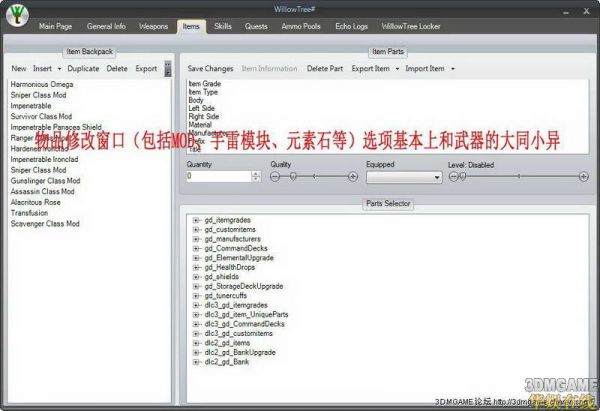
Task: Click the Duplicate button in Item Backpack
Action: point(83,69)
